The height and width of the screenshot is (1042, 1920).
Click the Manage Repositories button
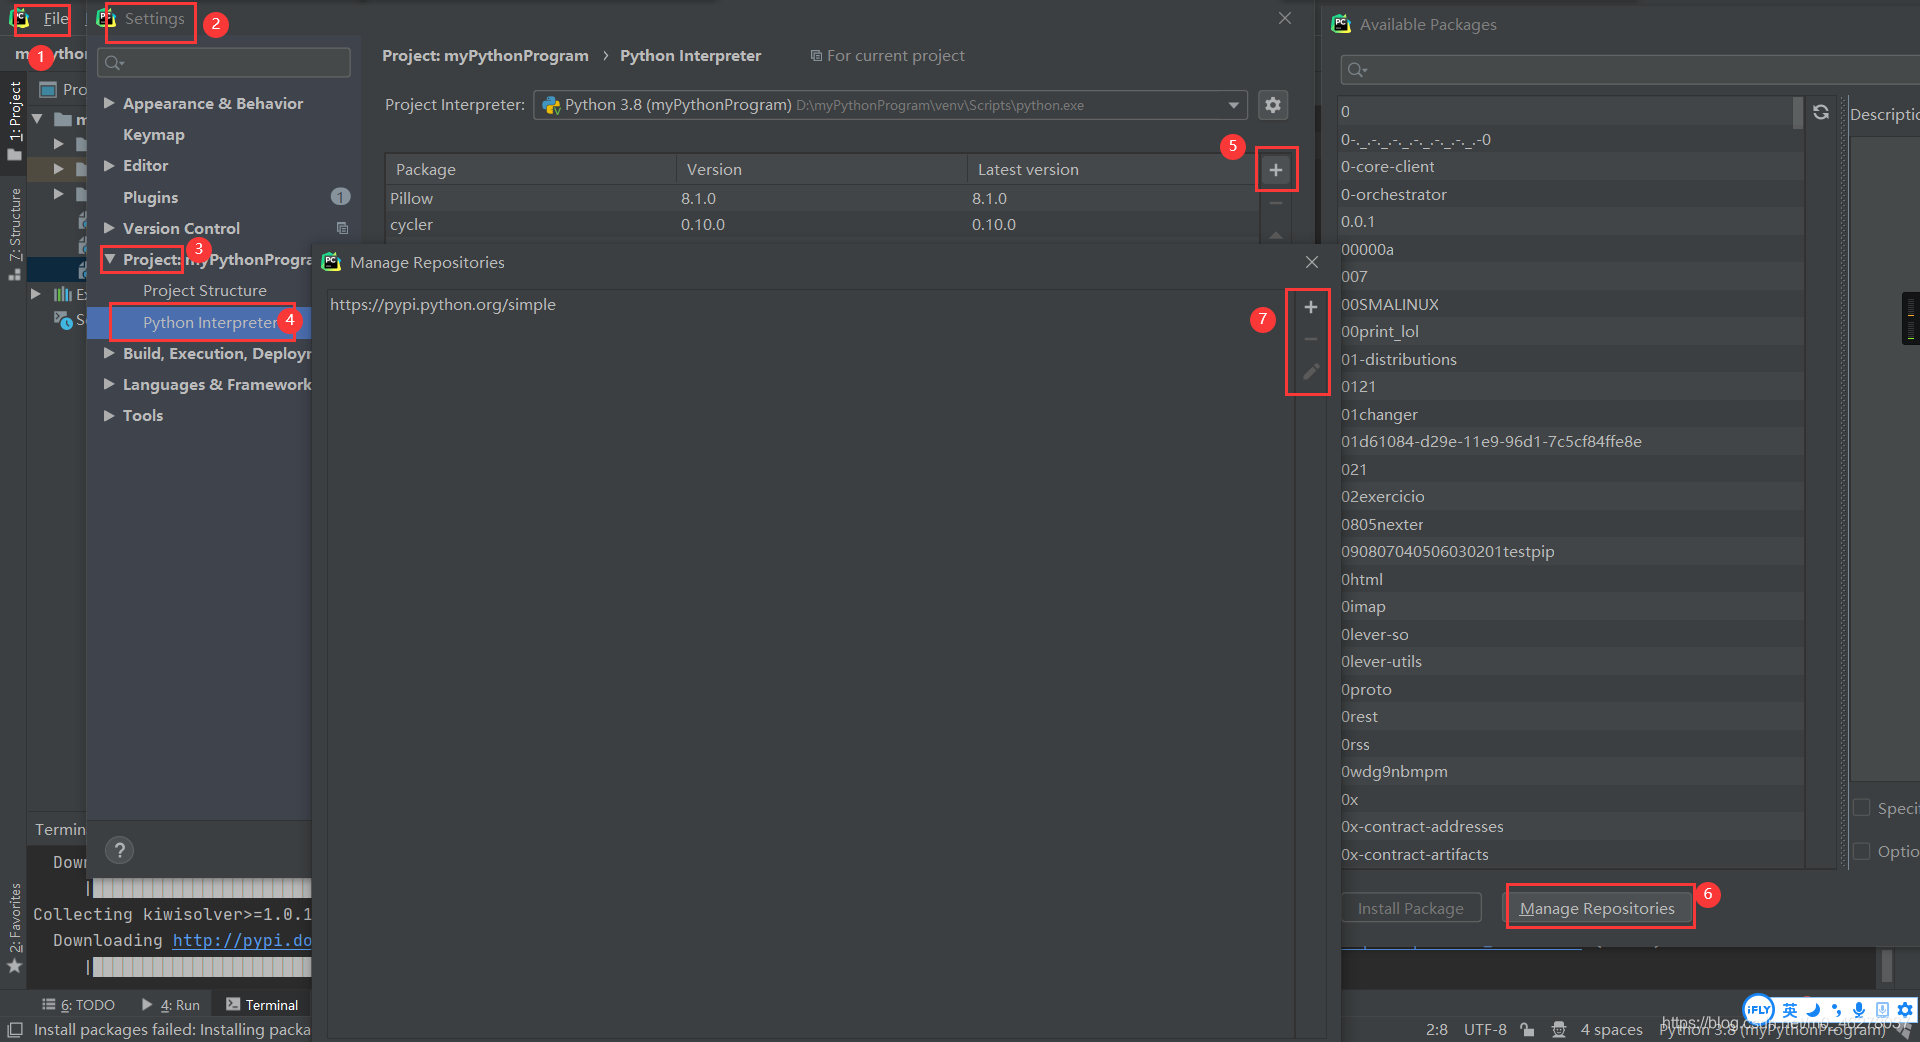coord(1597,908)
